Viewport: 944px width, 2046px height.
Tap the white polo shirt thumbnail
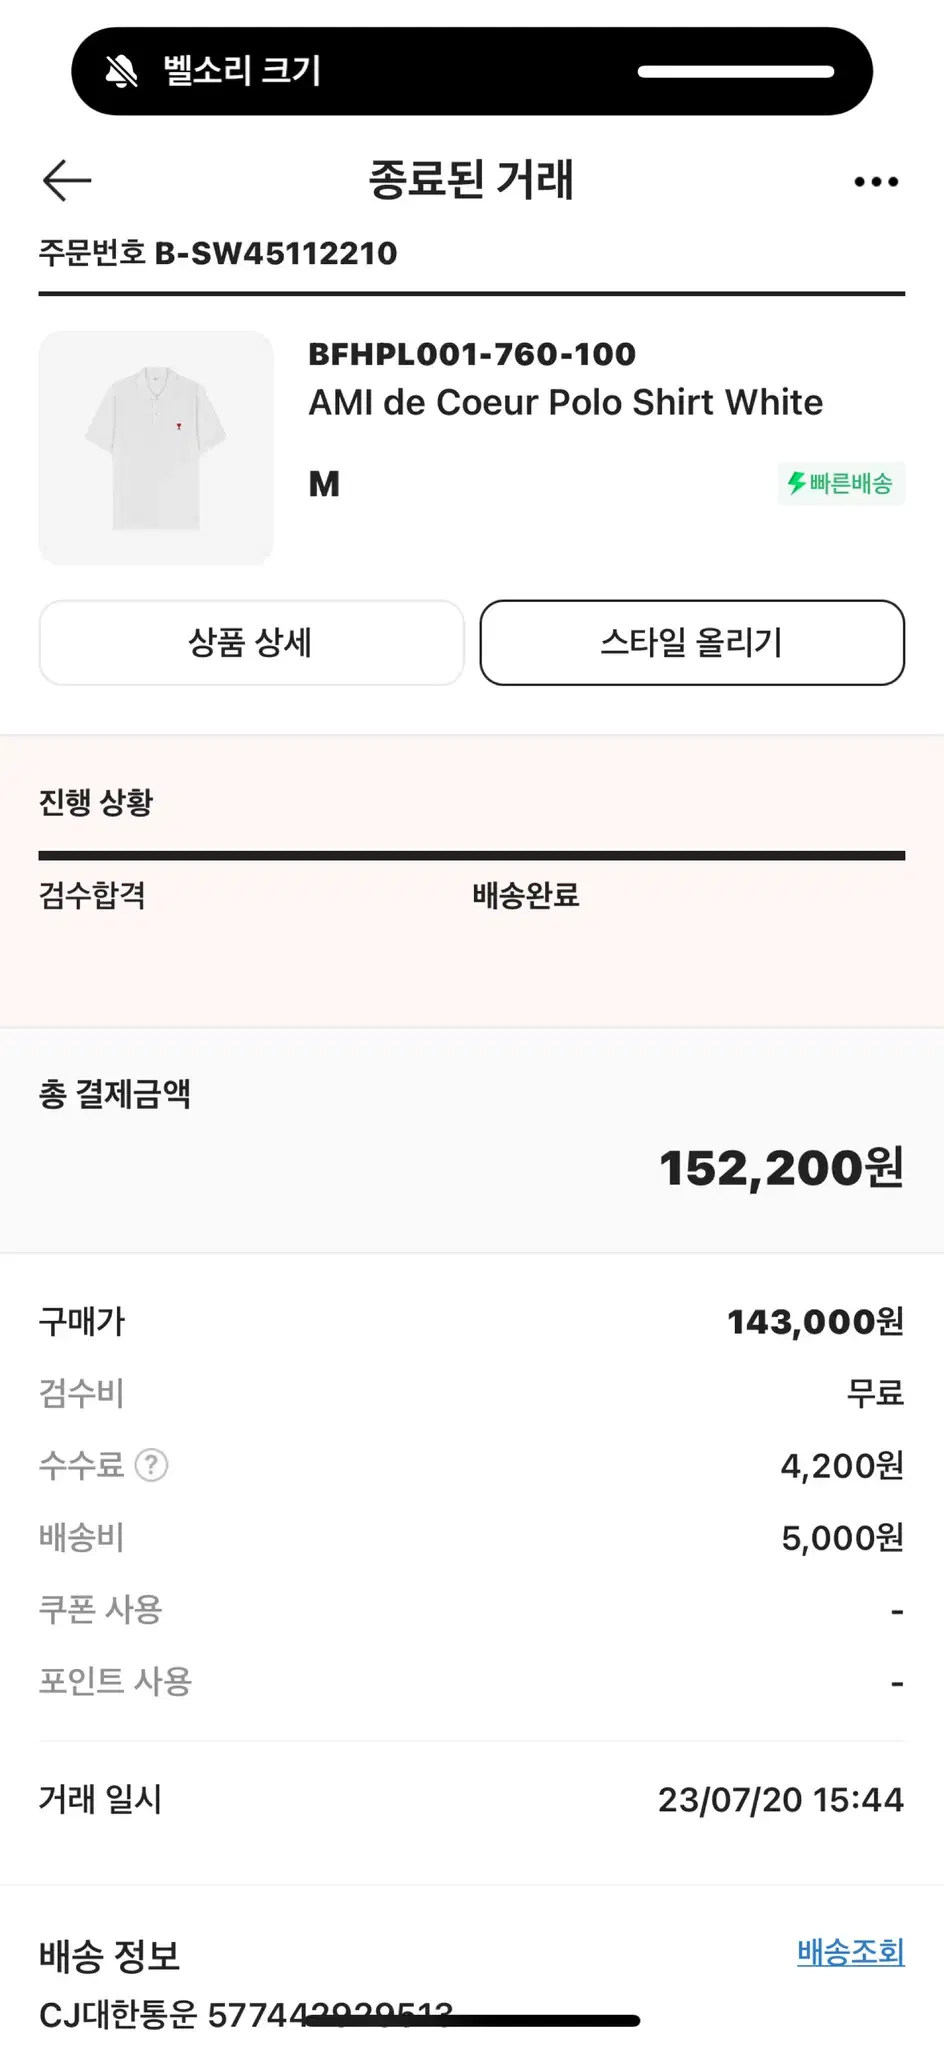pos(156,448)
